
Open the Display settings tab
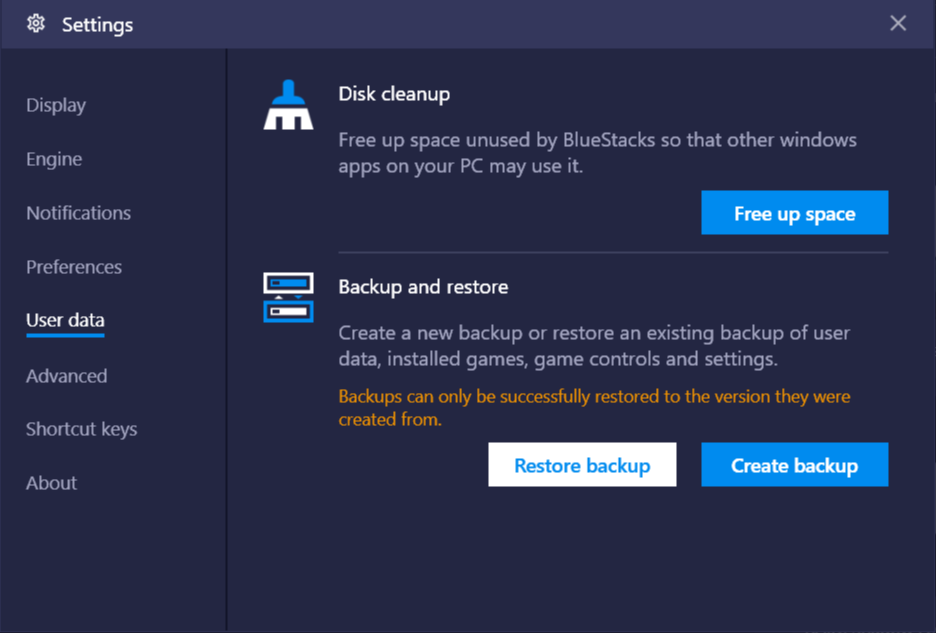[x=56, y=105]
